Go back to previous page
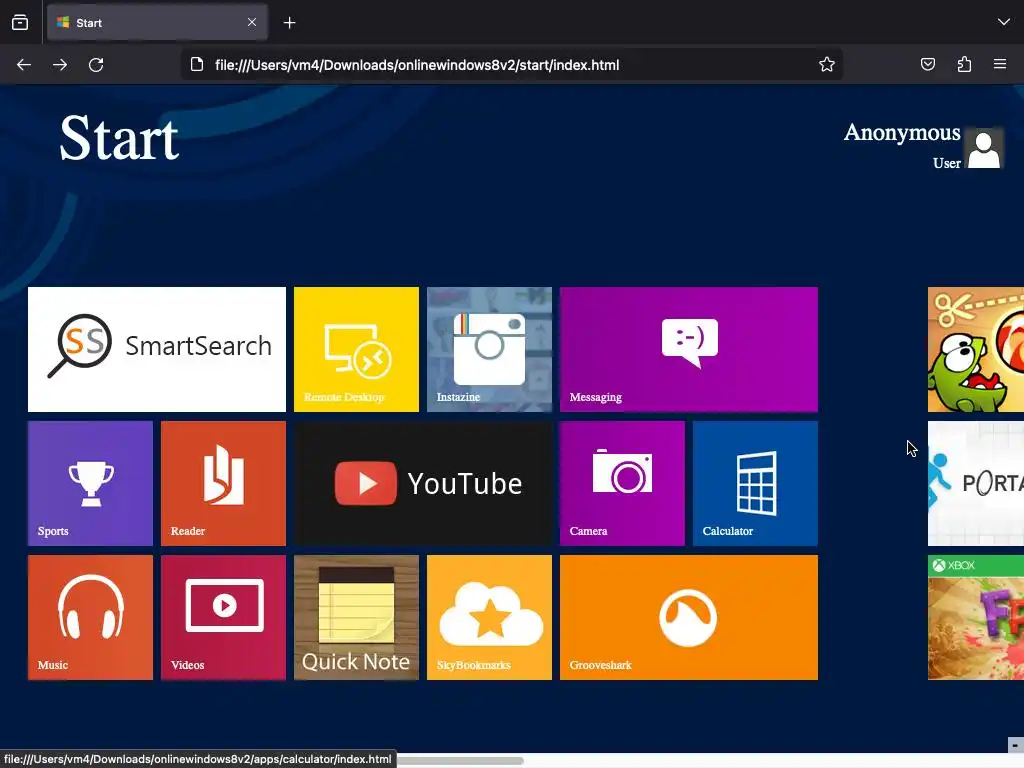 [24, 65]
